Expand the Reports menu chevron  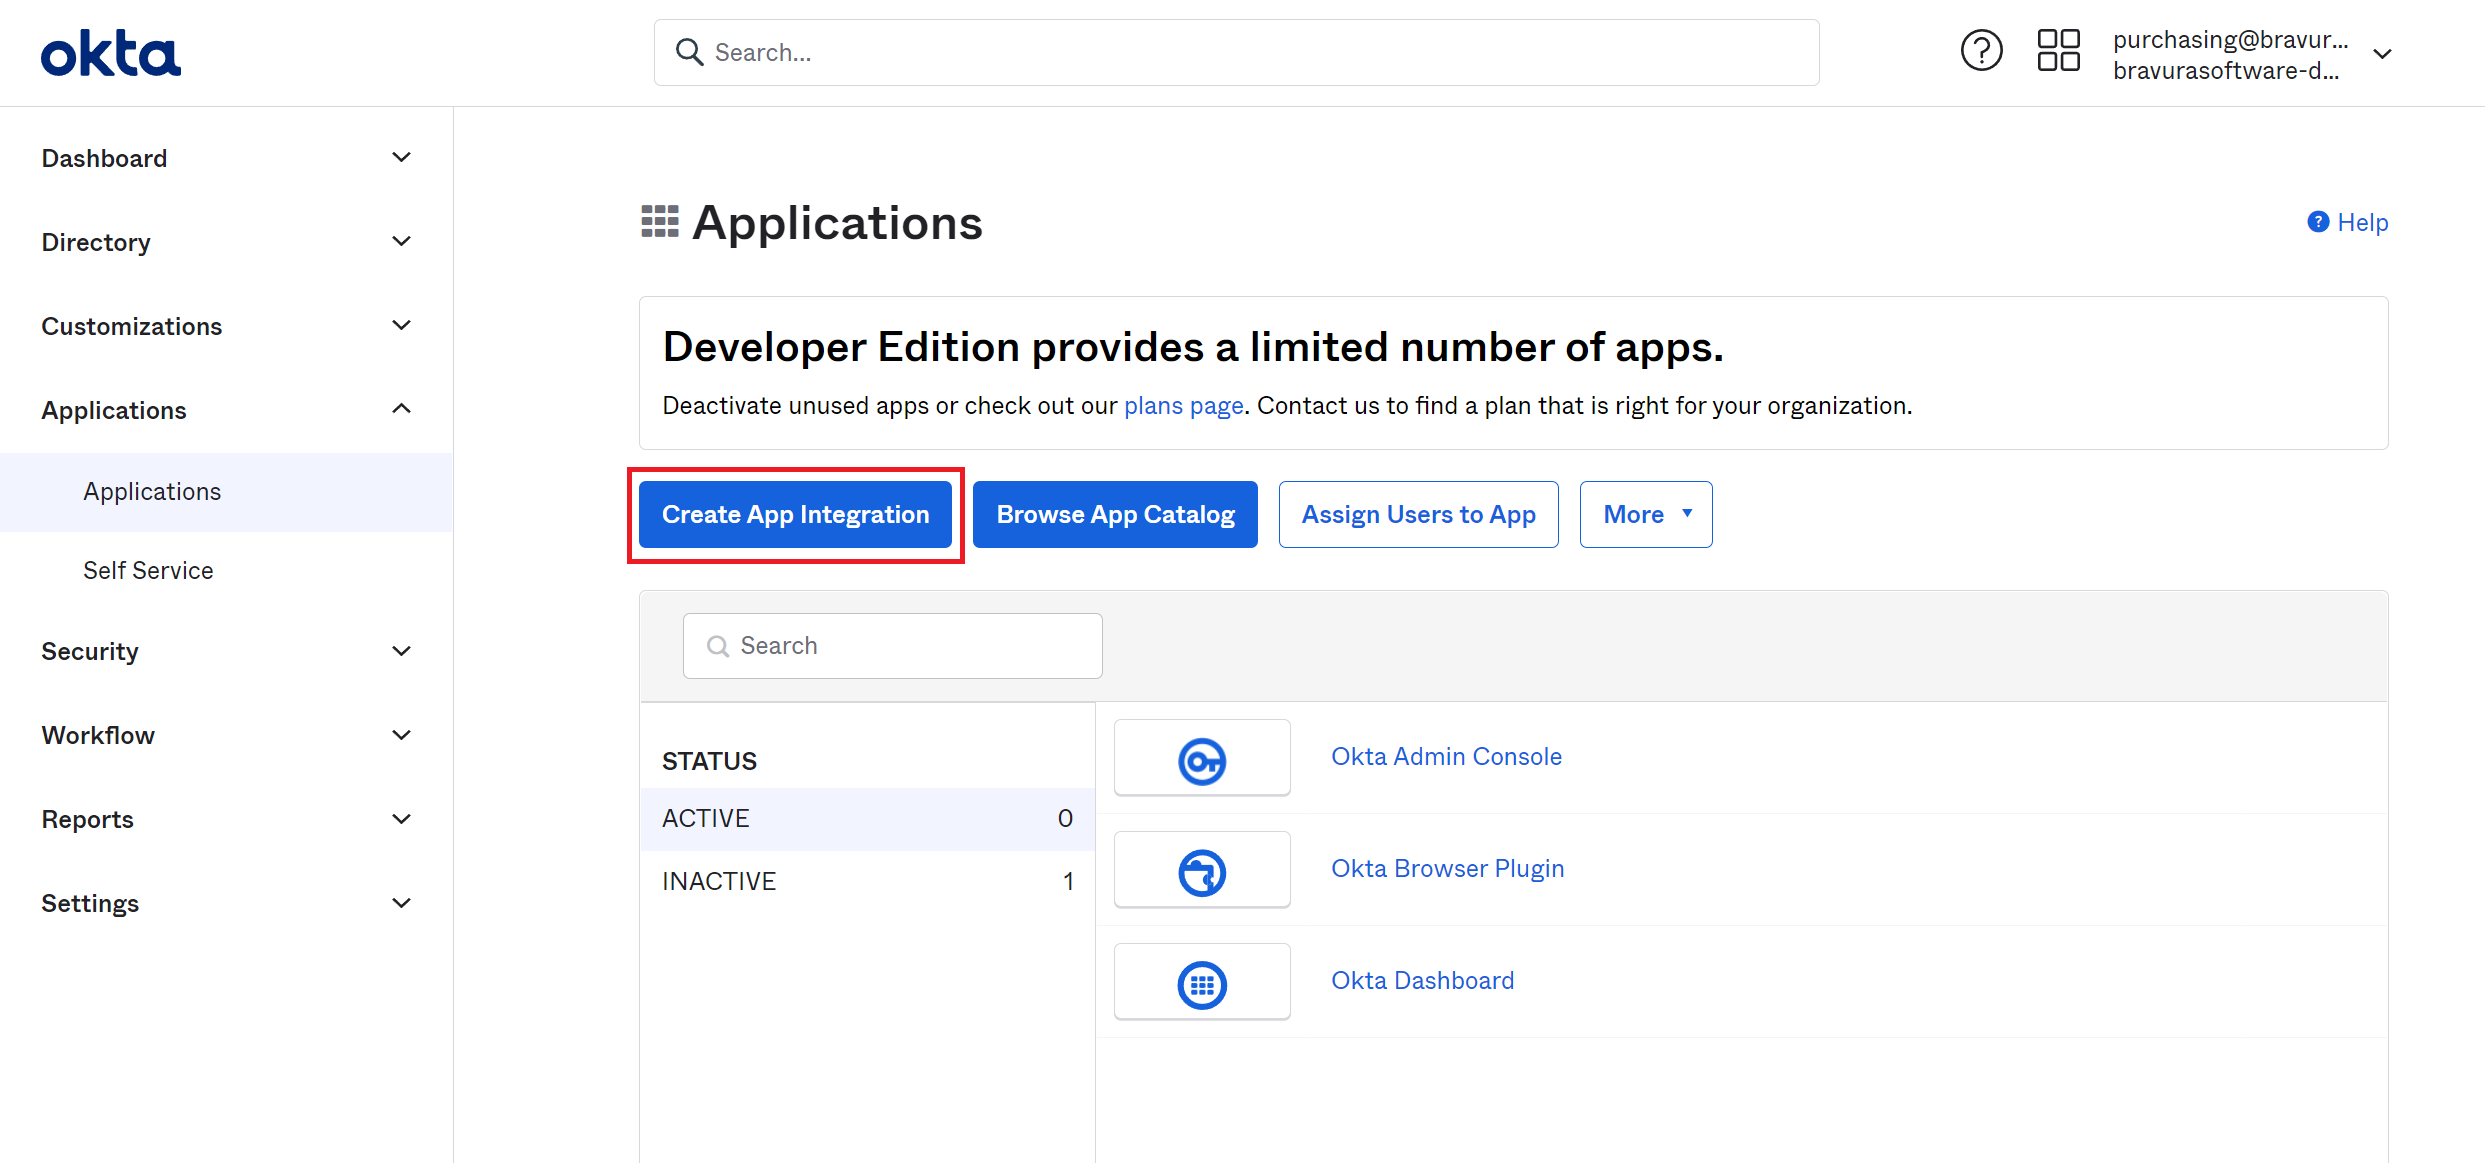(x=402, y=820)
